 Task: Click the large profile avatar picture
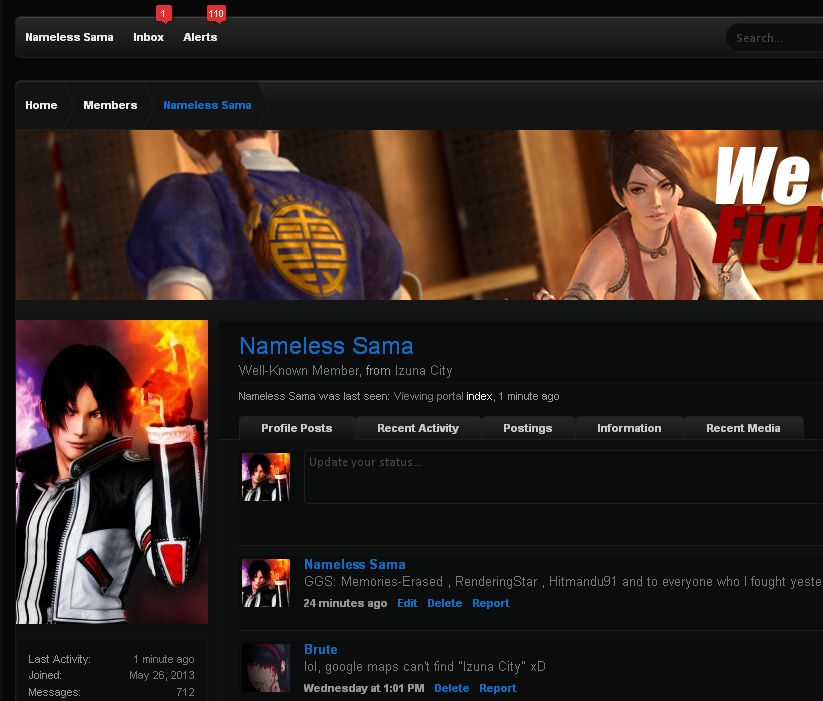point(112,472)
